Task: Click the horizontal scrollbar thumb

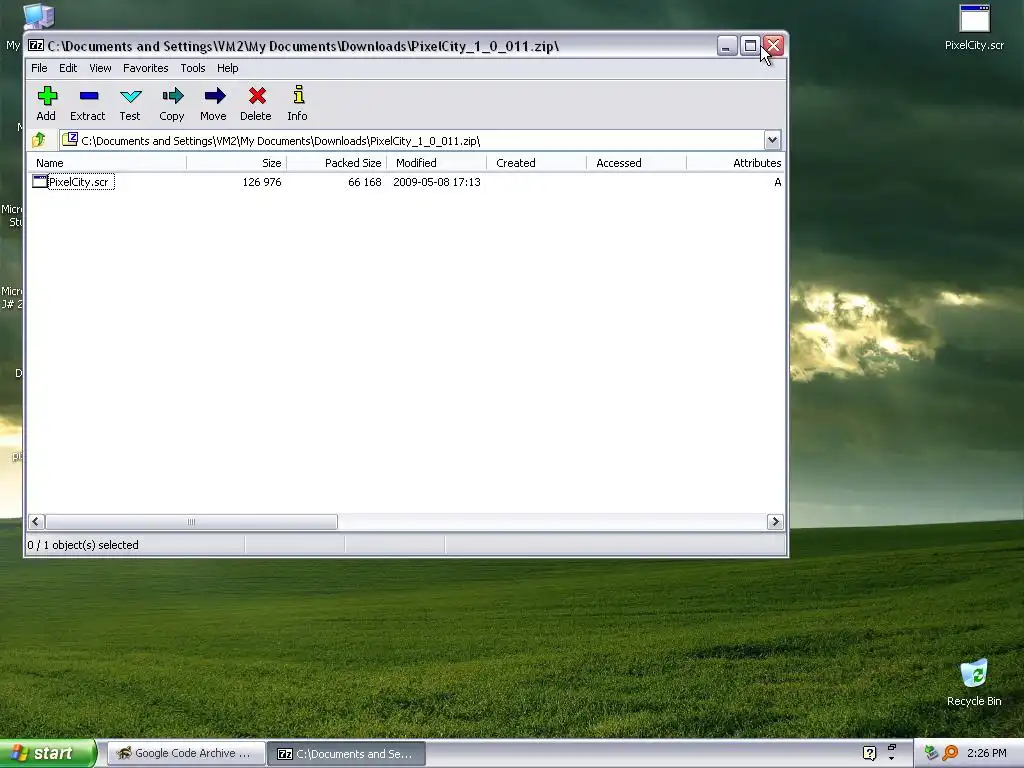Action: [191, 521]
